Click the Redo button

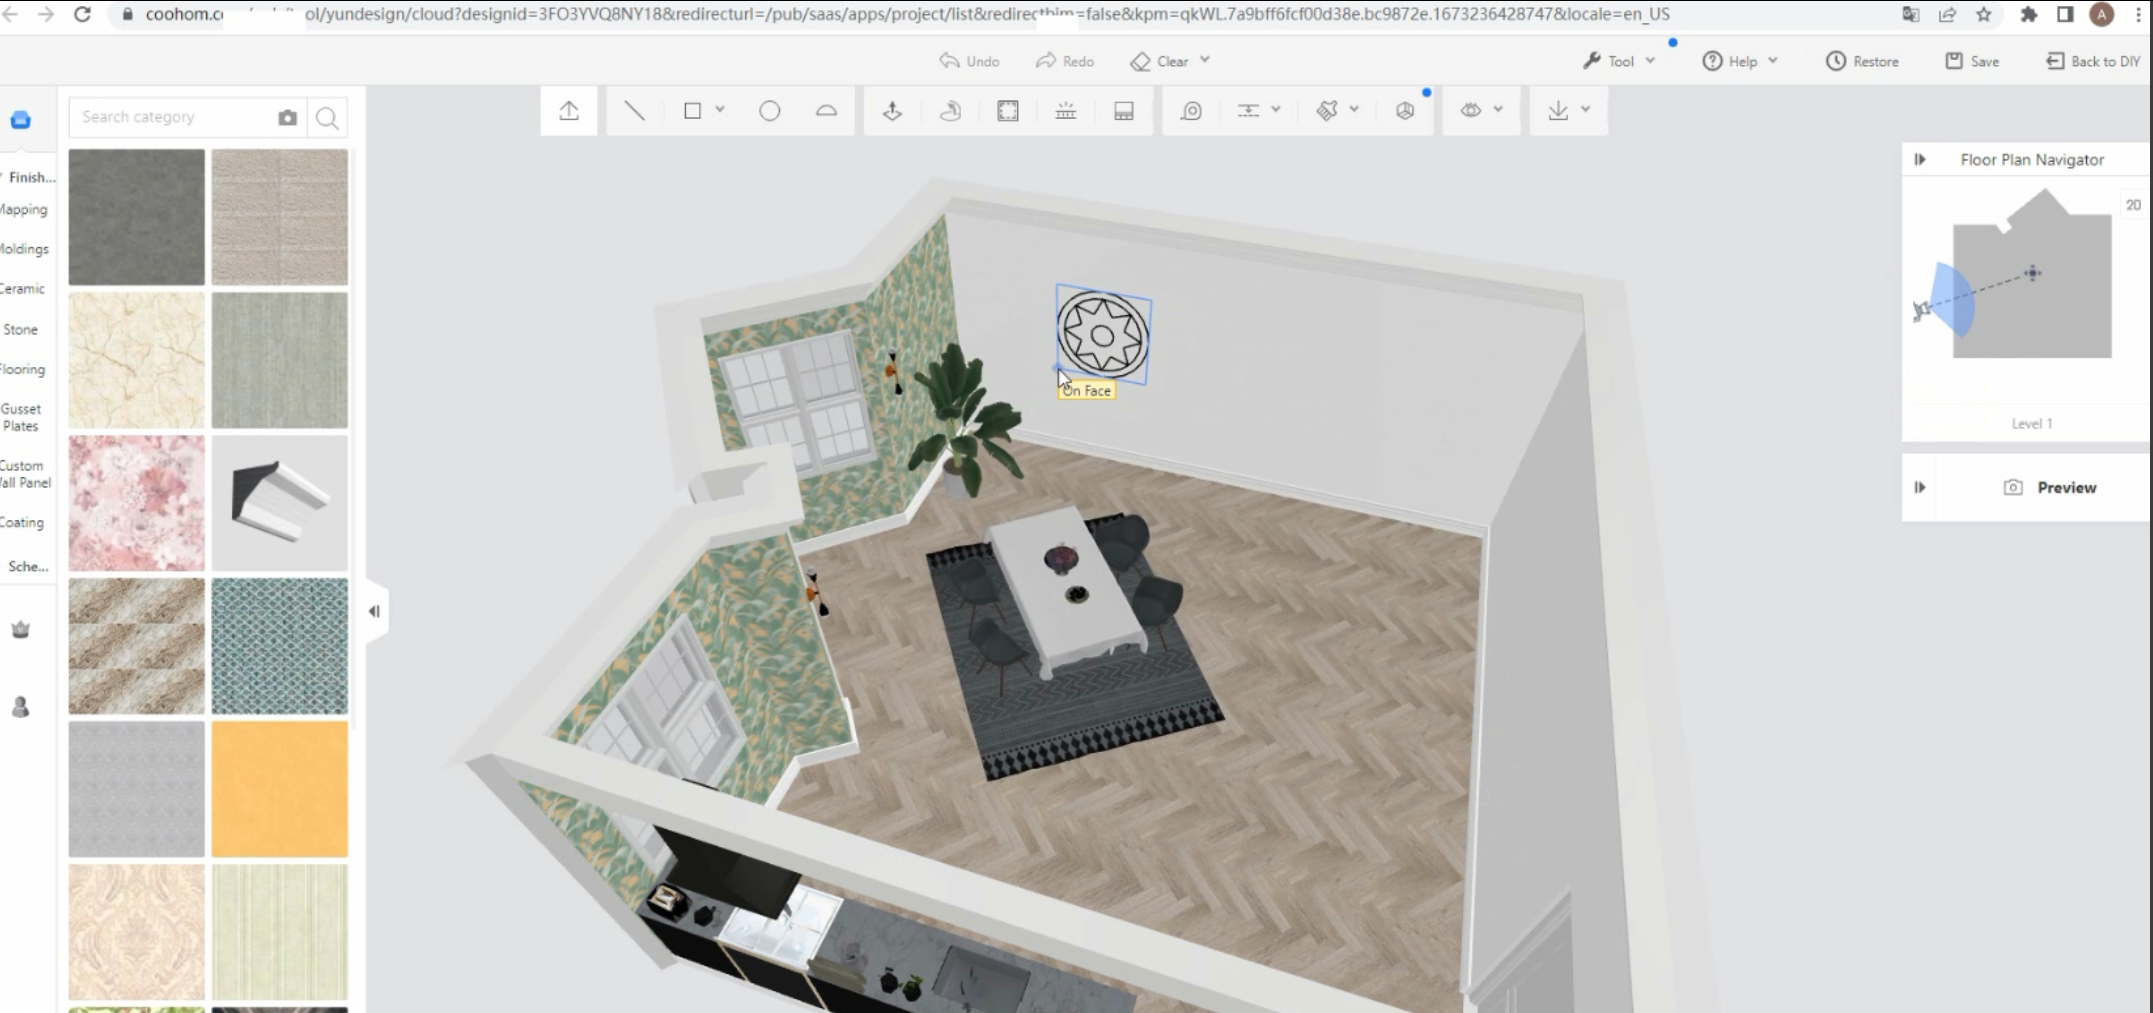pyautogui.click(x=1064, y=61)
